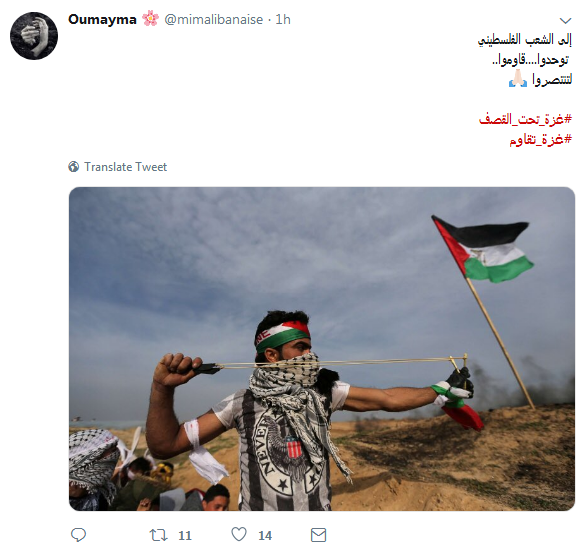
Task: Click the Translate Tweet link
Action: tap(125, 167)
